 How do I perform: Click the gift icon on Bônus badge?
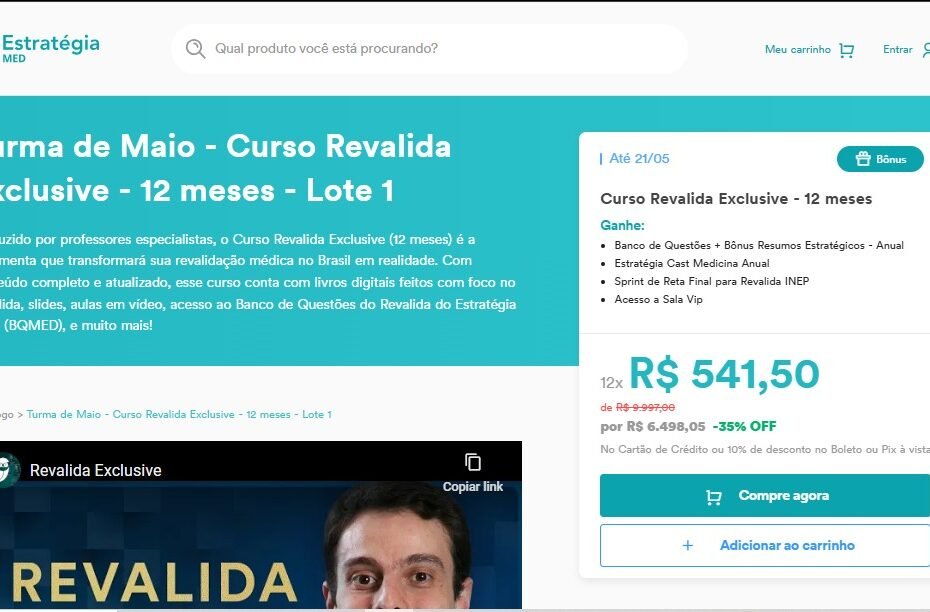coord(863,159)
